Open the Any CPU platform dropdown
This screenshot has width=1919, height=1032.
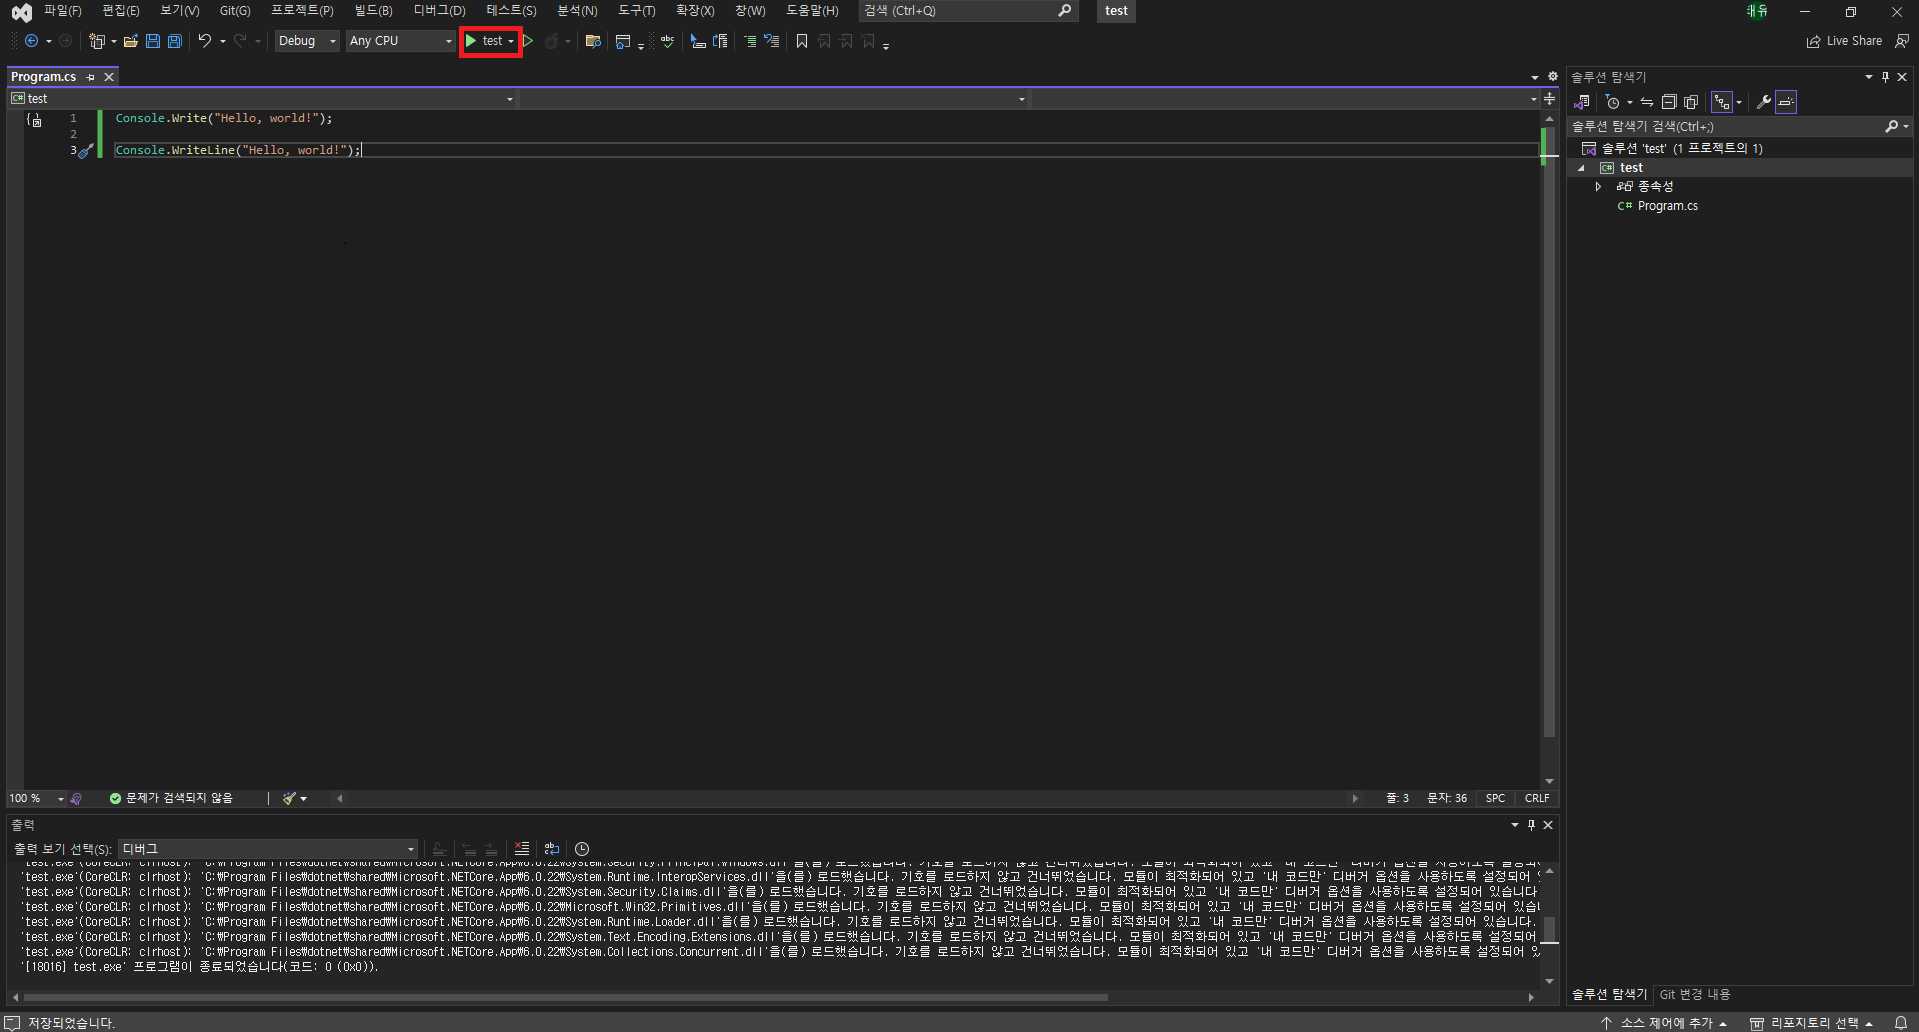click(x=400, y=41)
